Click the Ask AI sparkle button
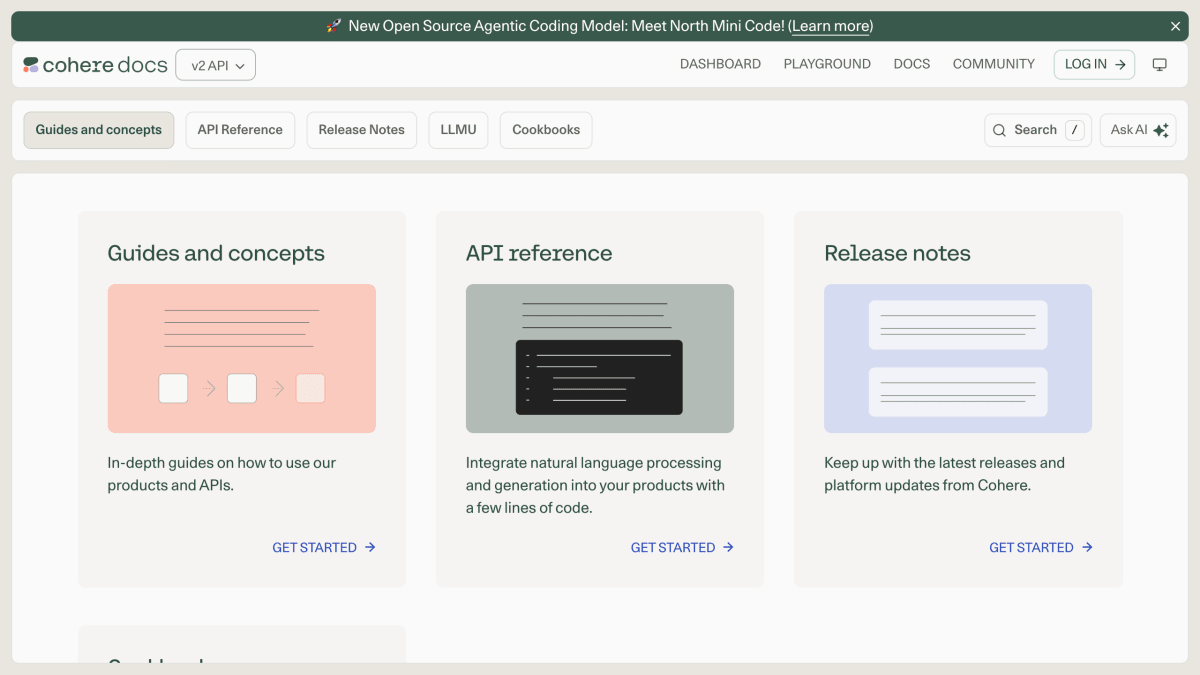Screen dimensions: 1200x675 [x=1138, y=130]
